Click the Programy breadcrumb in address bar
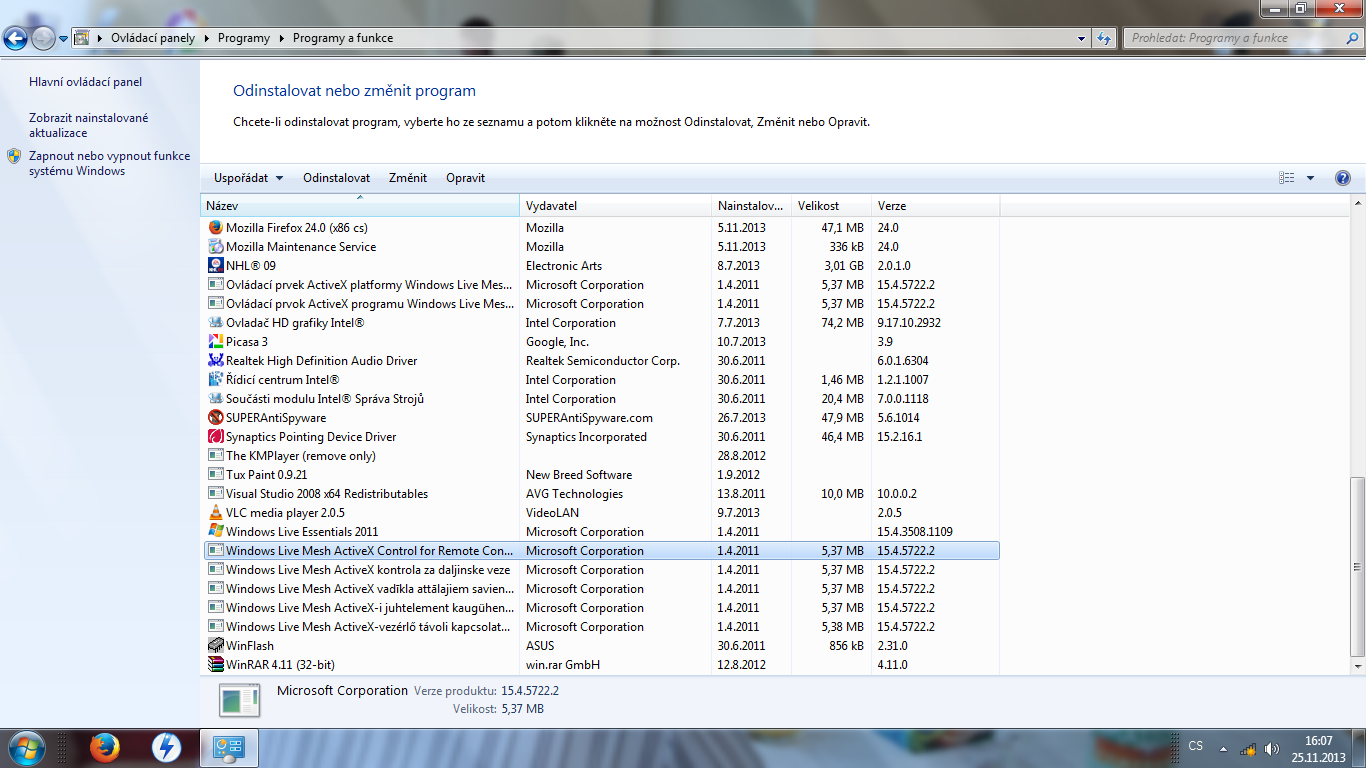 [x=243, y=38]
